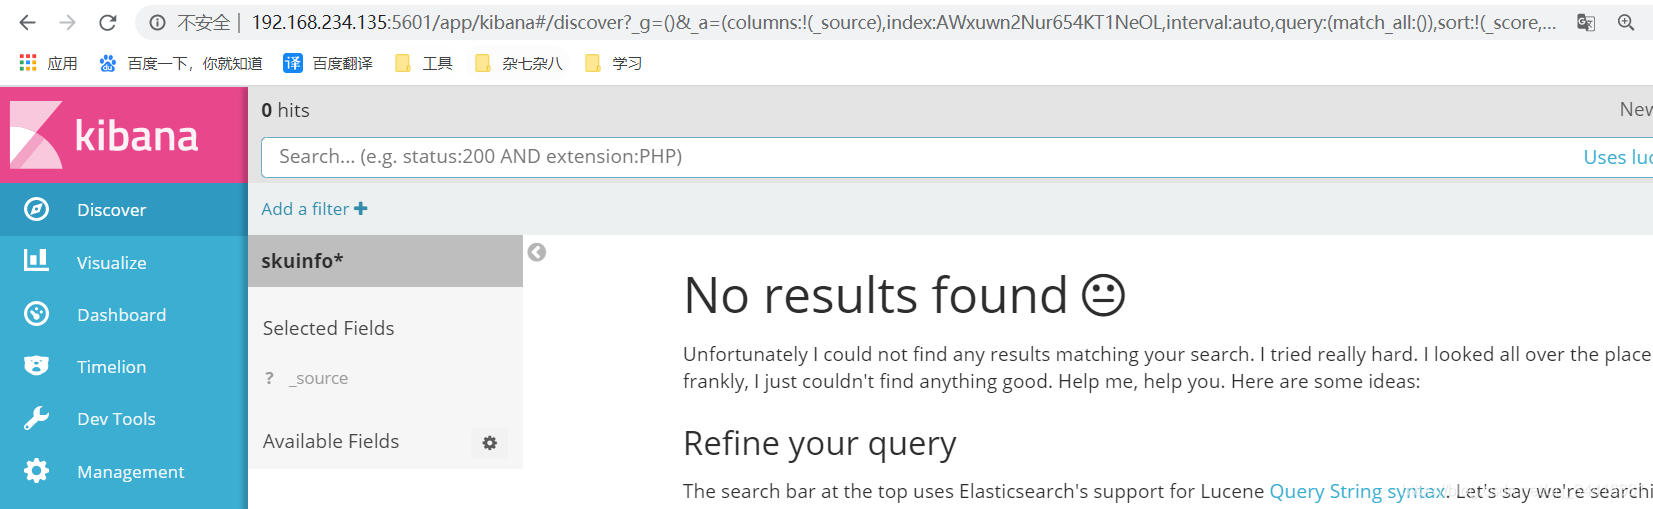
Task: Click the Visualize bar chart icon
Action: (x=36, y=261)
